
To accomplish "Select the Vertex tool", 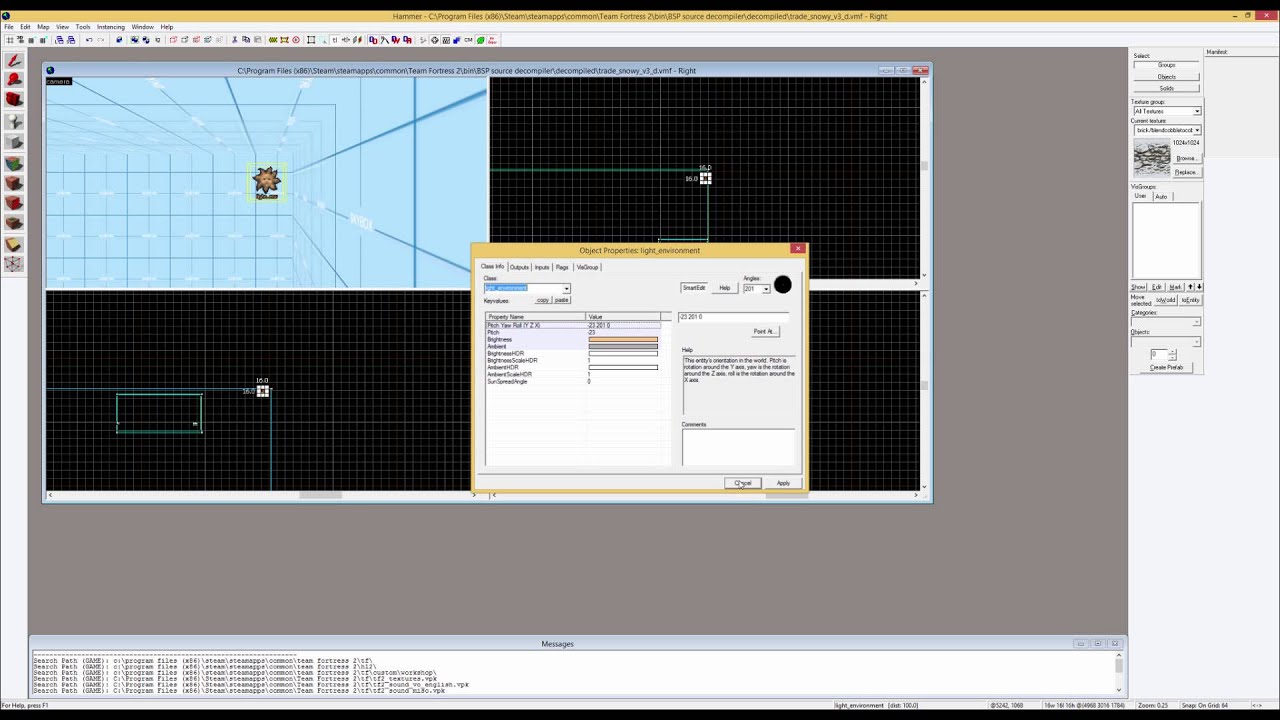I will click(x=14, y=265).
